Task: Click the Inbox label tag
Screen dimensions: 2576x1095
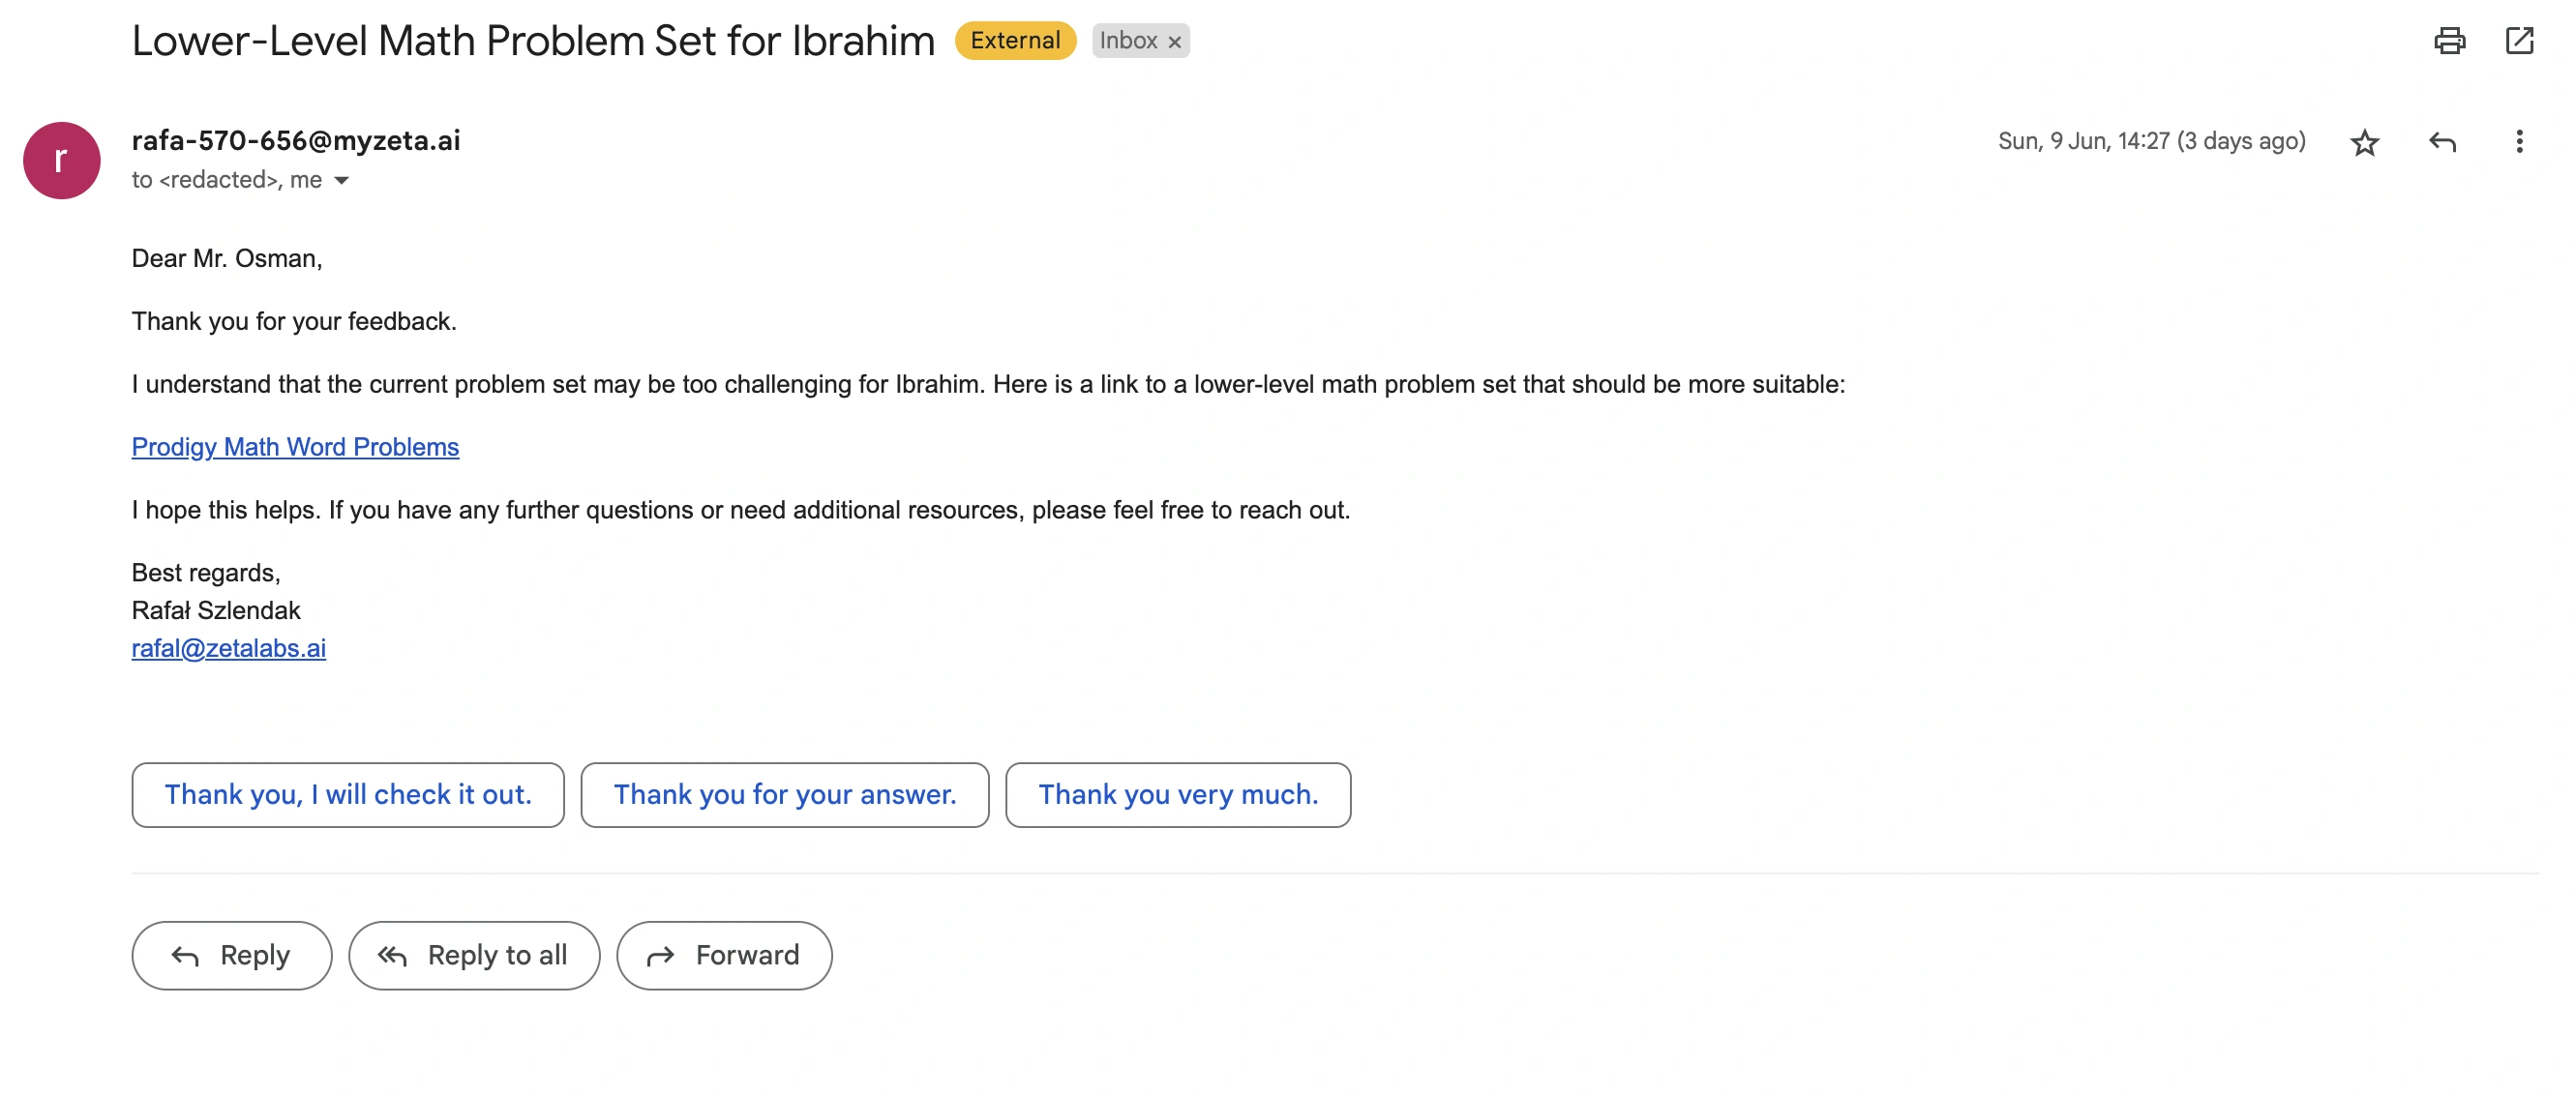Action: 1128,41
